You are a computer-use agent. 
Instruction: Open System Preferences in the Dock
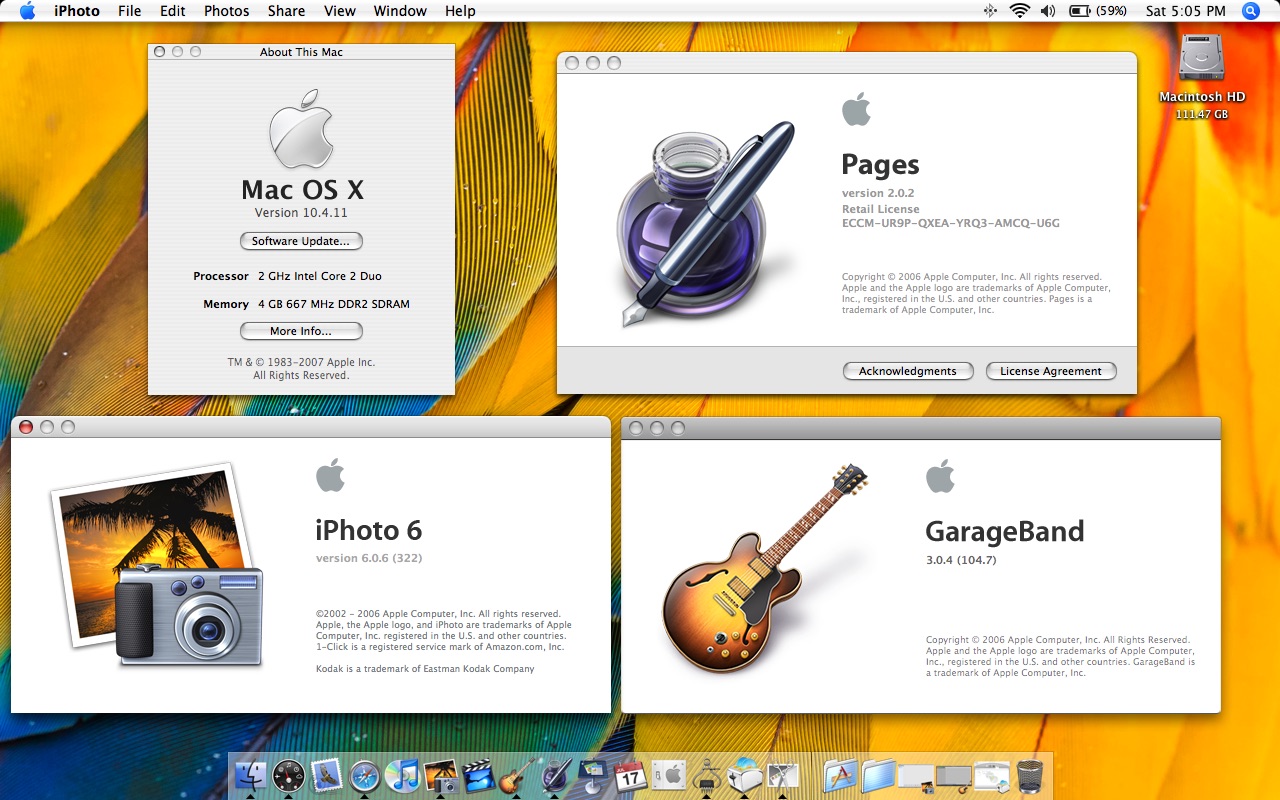[667, 775]
